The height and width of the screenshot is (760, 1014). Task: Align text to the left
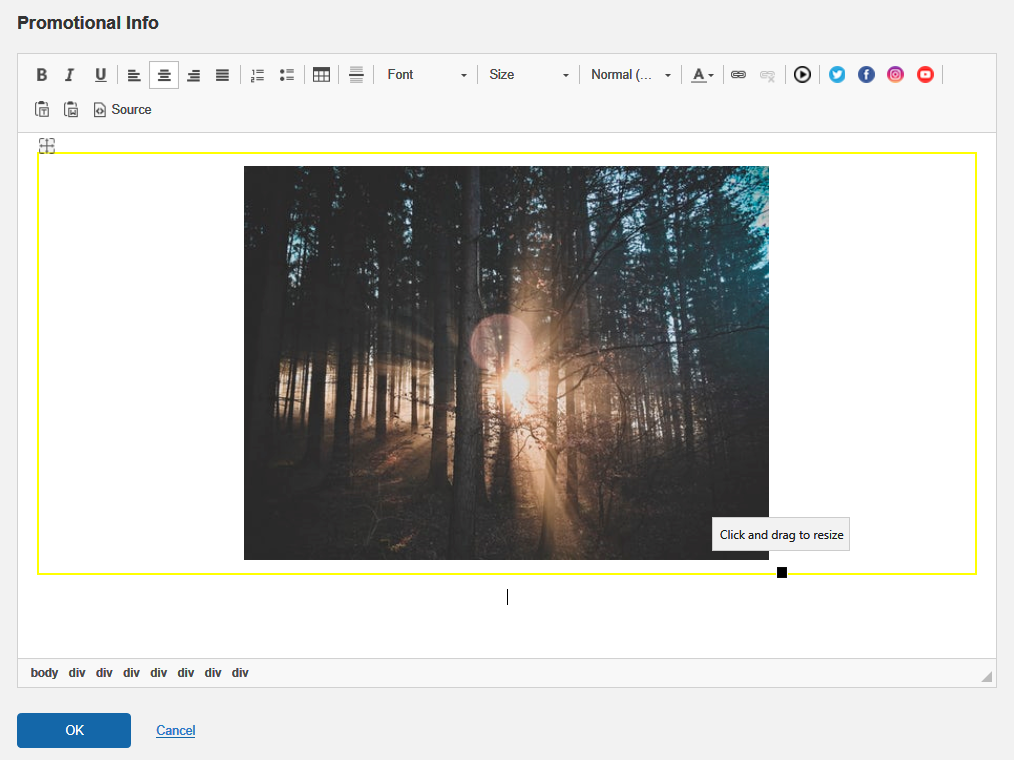tap(134, 75)
